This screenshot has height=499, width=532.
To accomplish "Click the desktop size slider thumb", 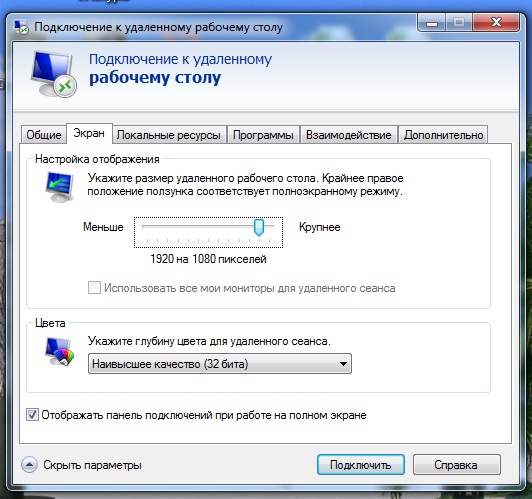I will click(259, 227).
